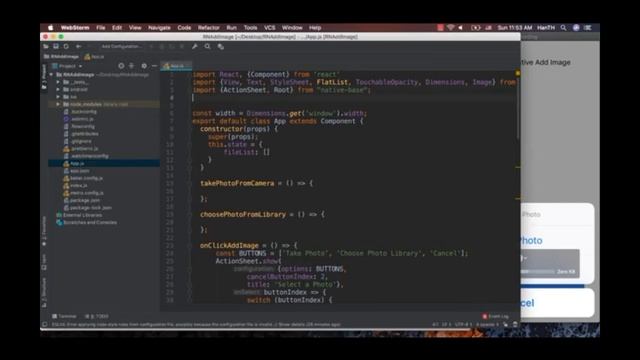Toggle the npm tool window side button
640x360 pixels.
pyautogui.click(x=44, y=262)
